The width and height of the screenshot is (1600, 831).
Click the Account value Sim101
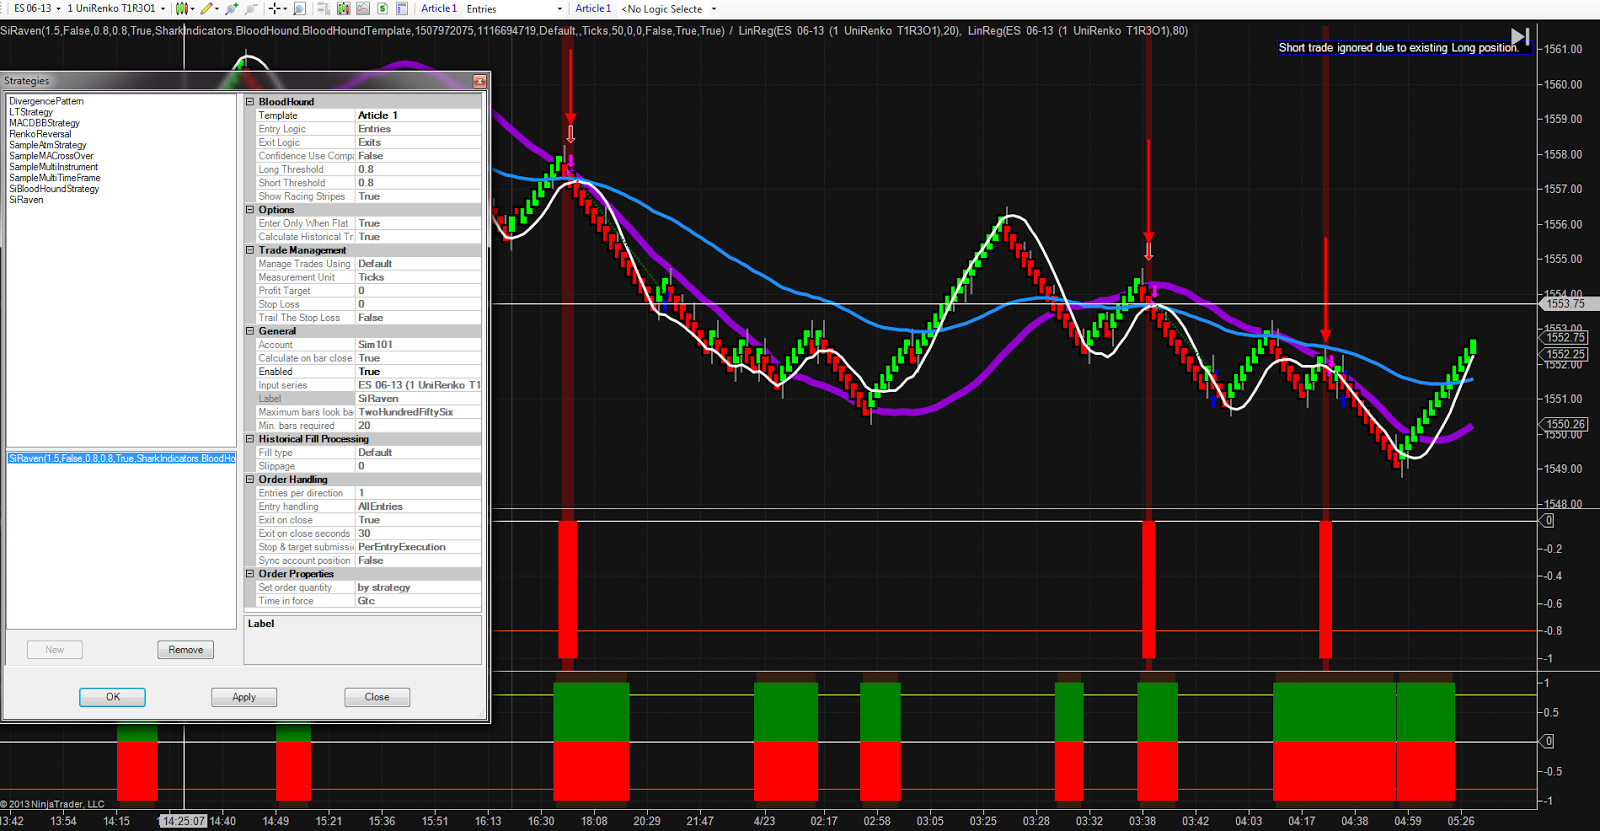click(x=418, y=345)
